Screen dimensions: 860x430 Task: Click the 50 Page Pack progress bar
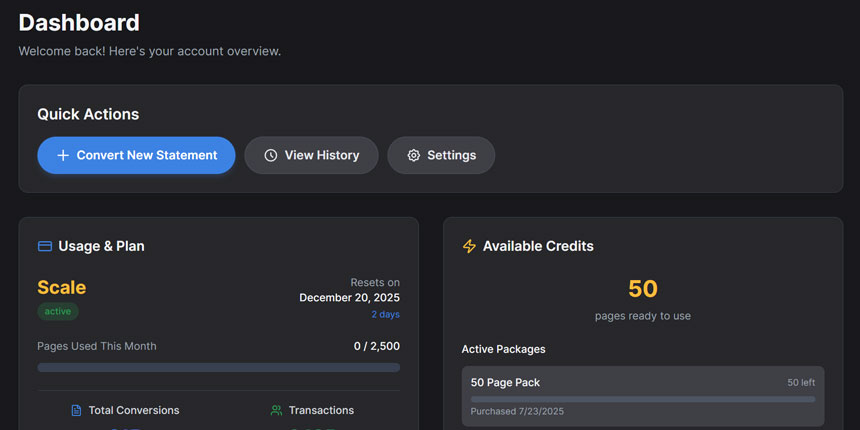(643, 399)
